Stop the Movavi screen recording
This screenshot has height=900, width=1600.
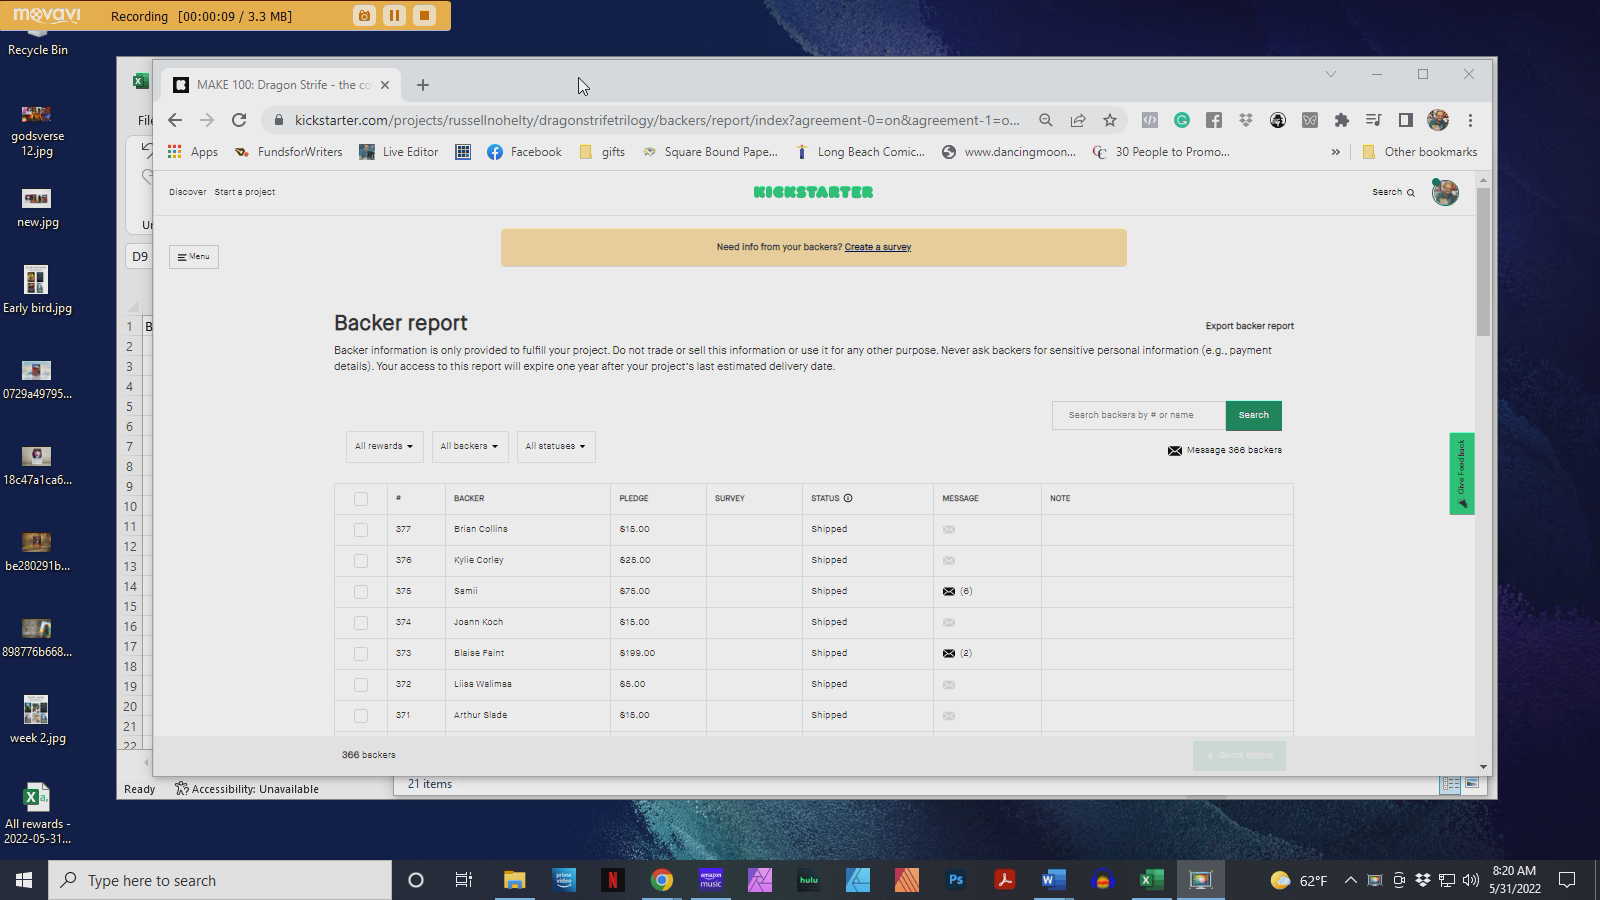point(424,15)
